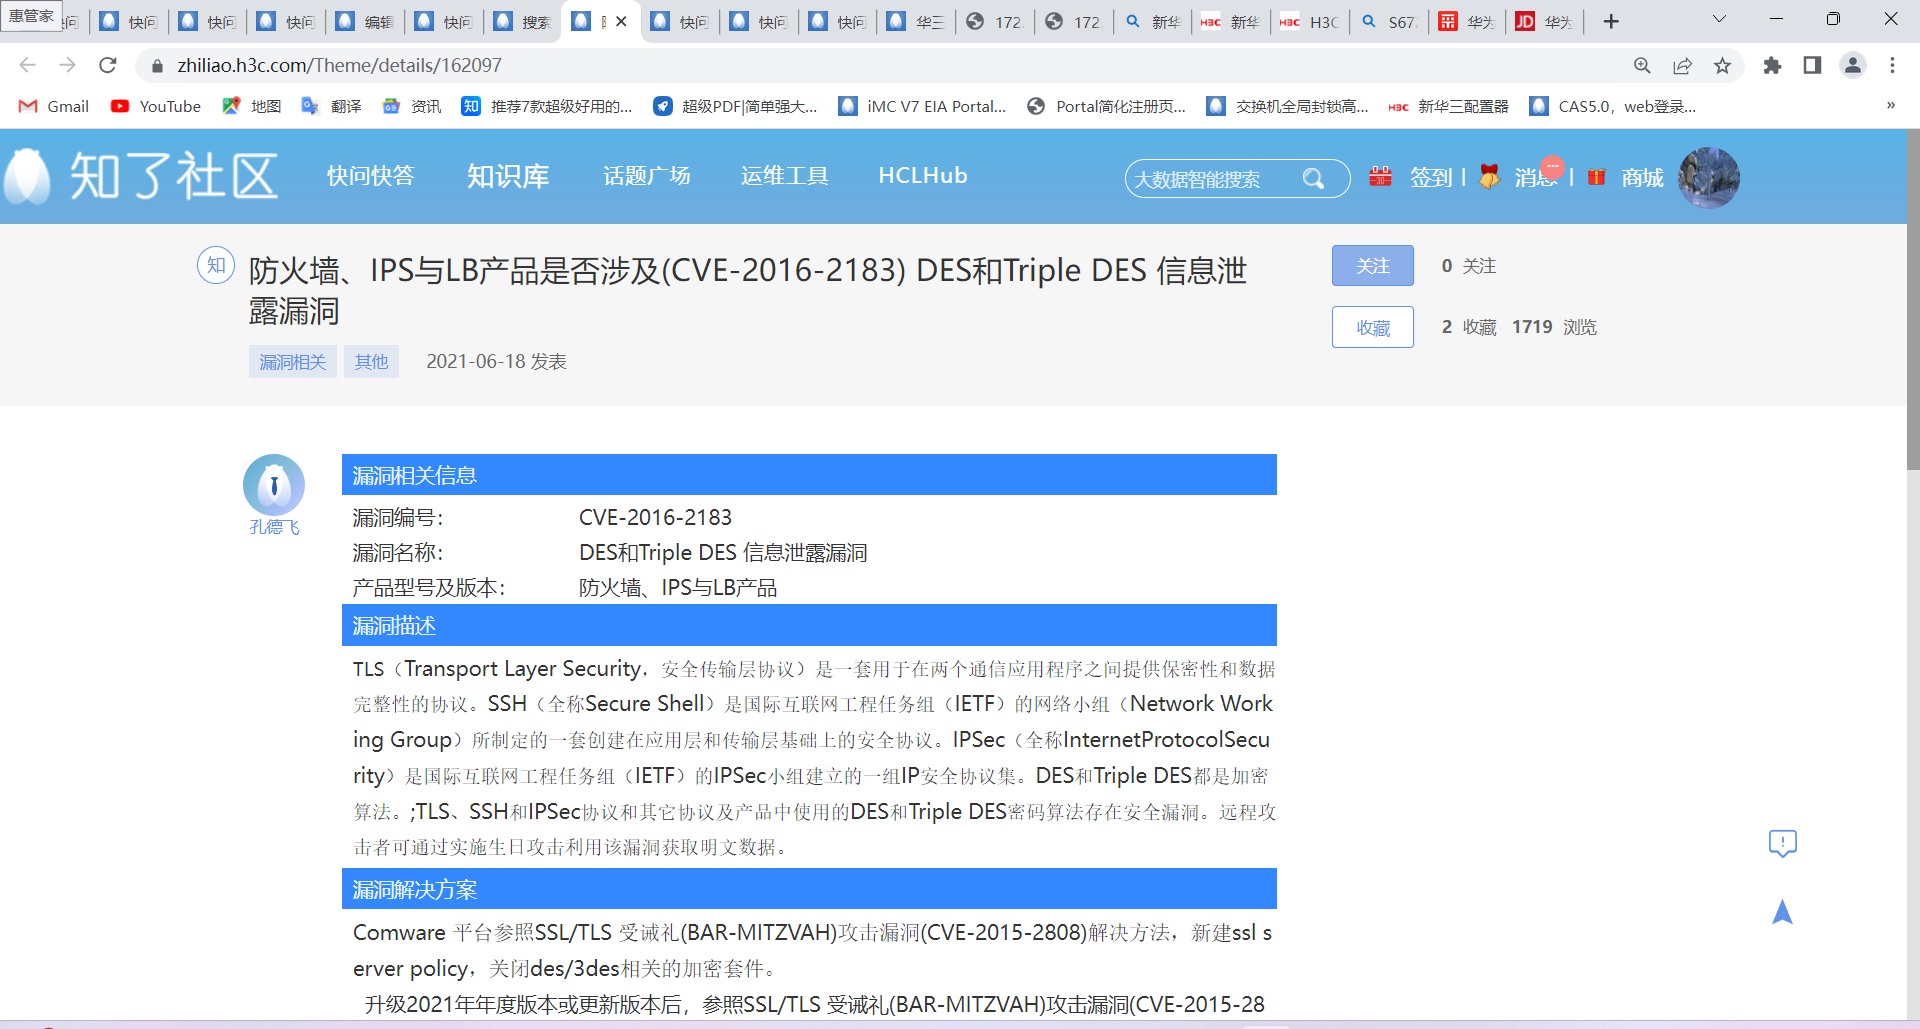Viewport: 1920px width, 1029px height.
Task: Open the 知识库 section
Action: click(x=508, y=176)
